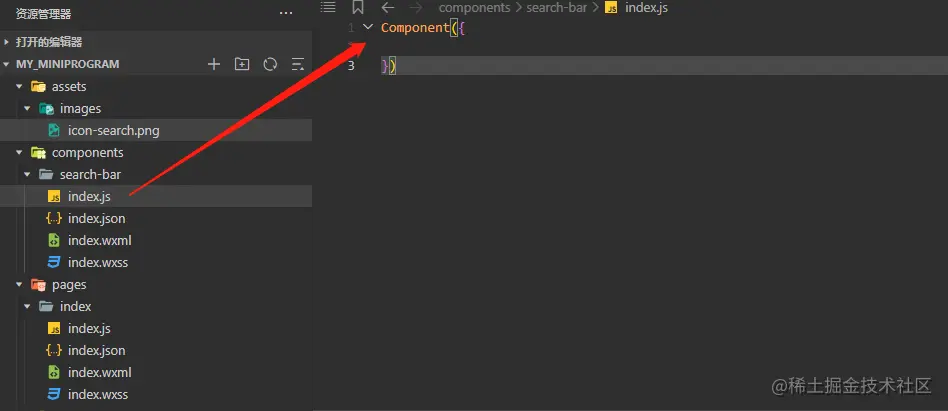The width and height of the screenshot is (948, 411).
Task: Collapse all folders in explorer
Action: [x=297, y=64]
